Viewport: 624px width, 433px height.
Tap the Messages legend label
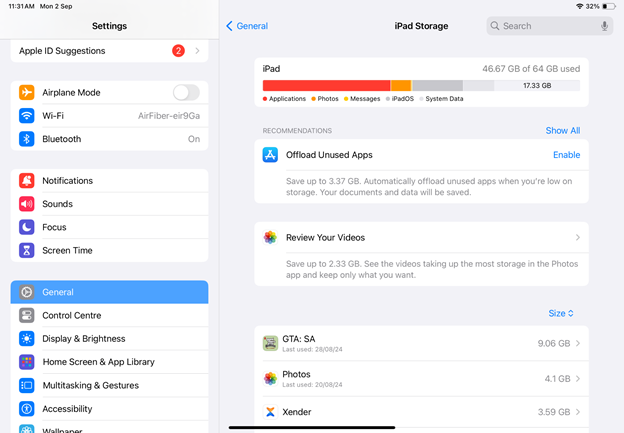click(x=365, y=99)
